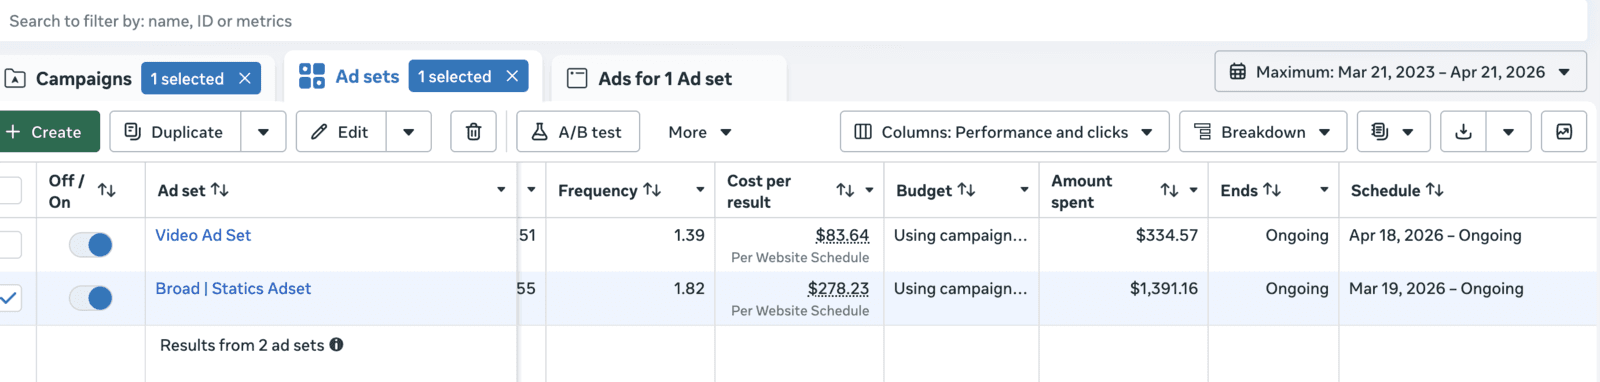Open Ends column options caret
Image resolution: width=1600 pixels, height=382 pixels.
[1324, 190]
